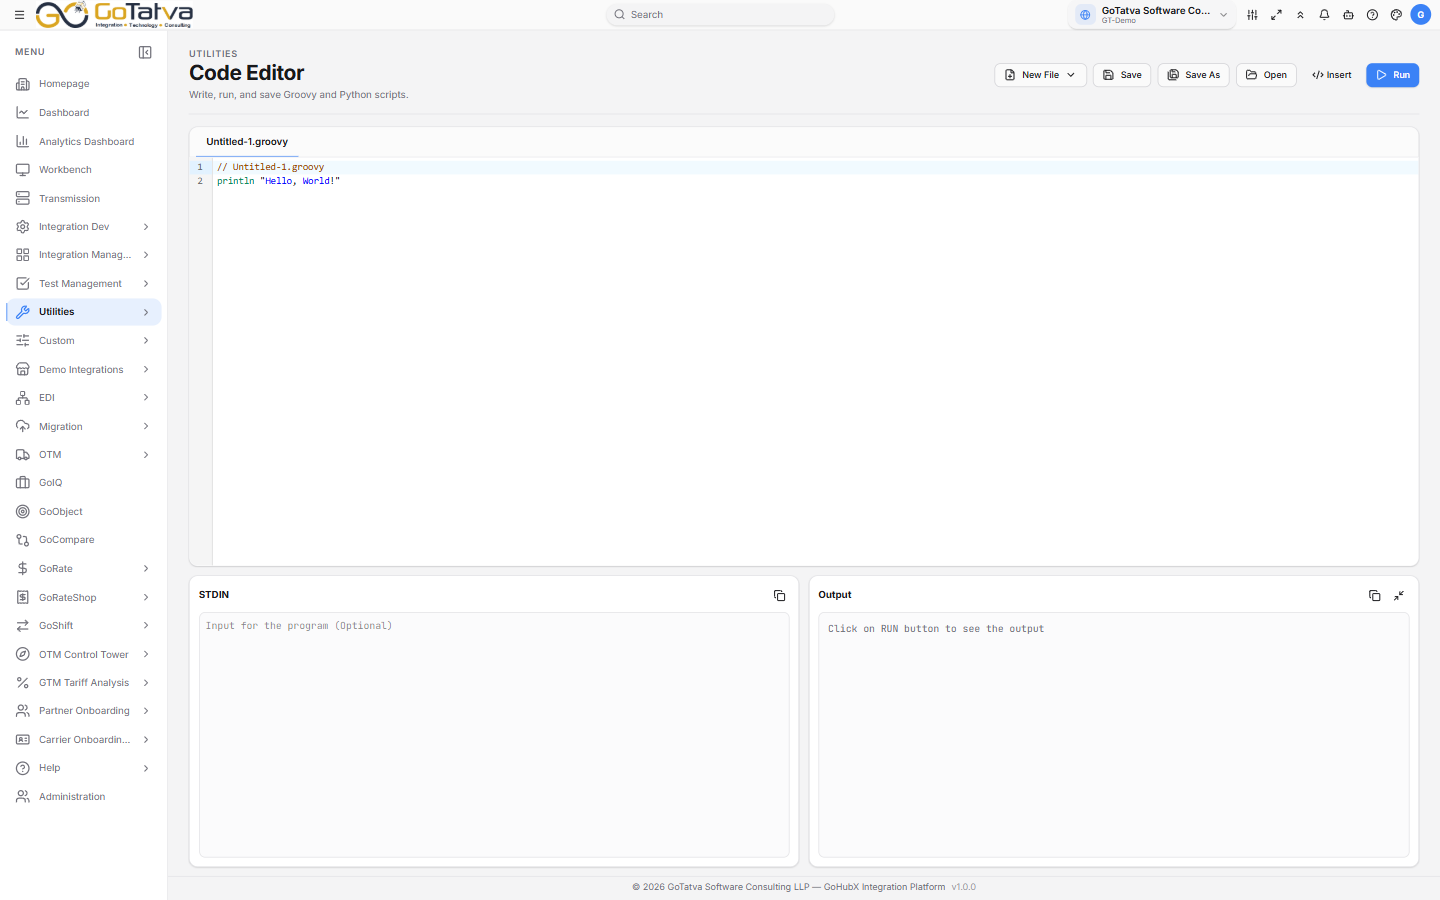Expand GTM Tariff Analysis submenu chevron
Viewport: 1440px width, 900px height.
tap(146, 683)
